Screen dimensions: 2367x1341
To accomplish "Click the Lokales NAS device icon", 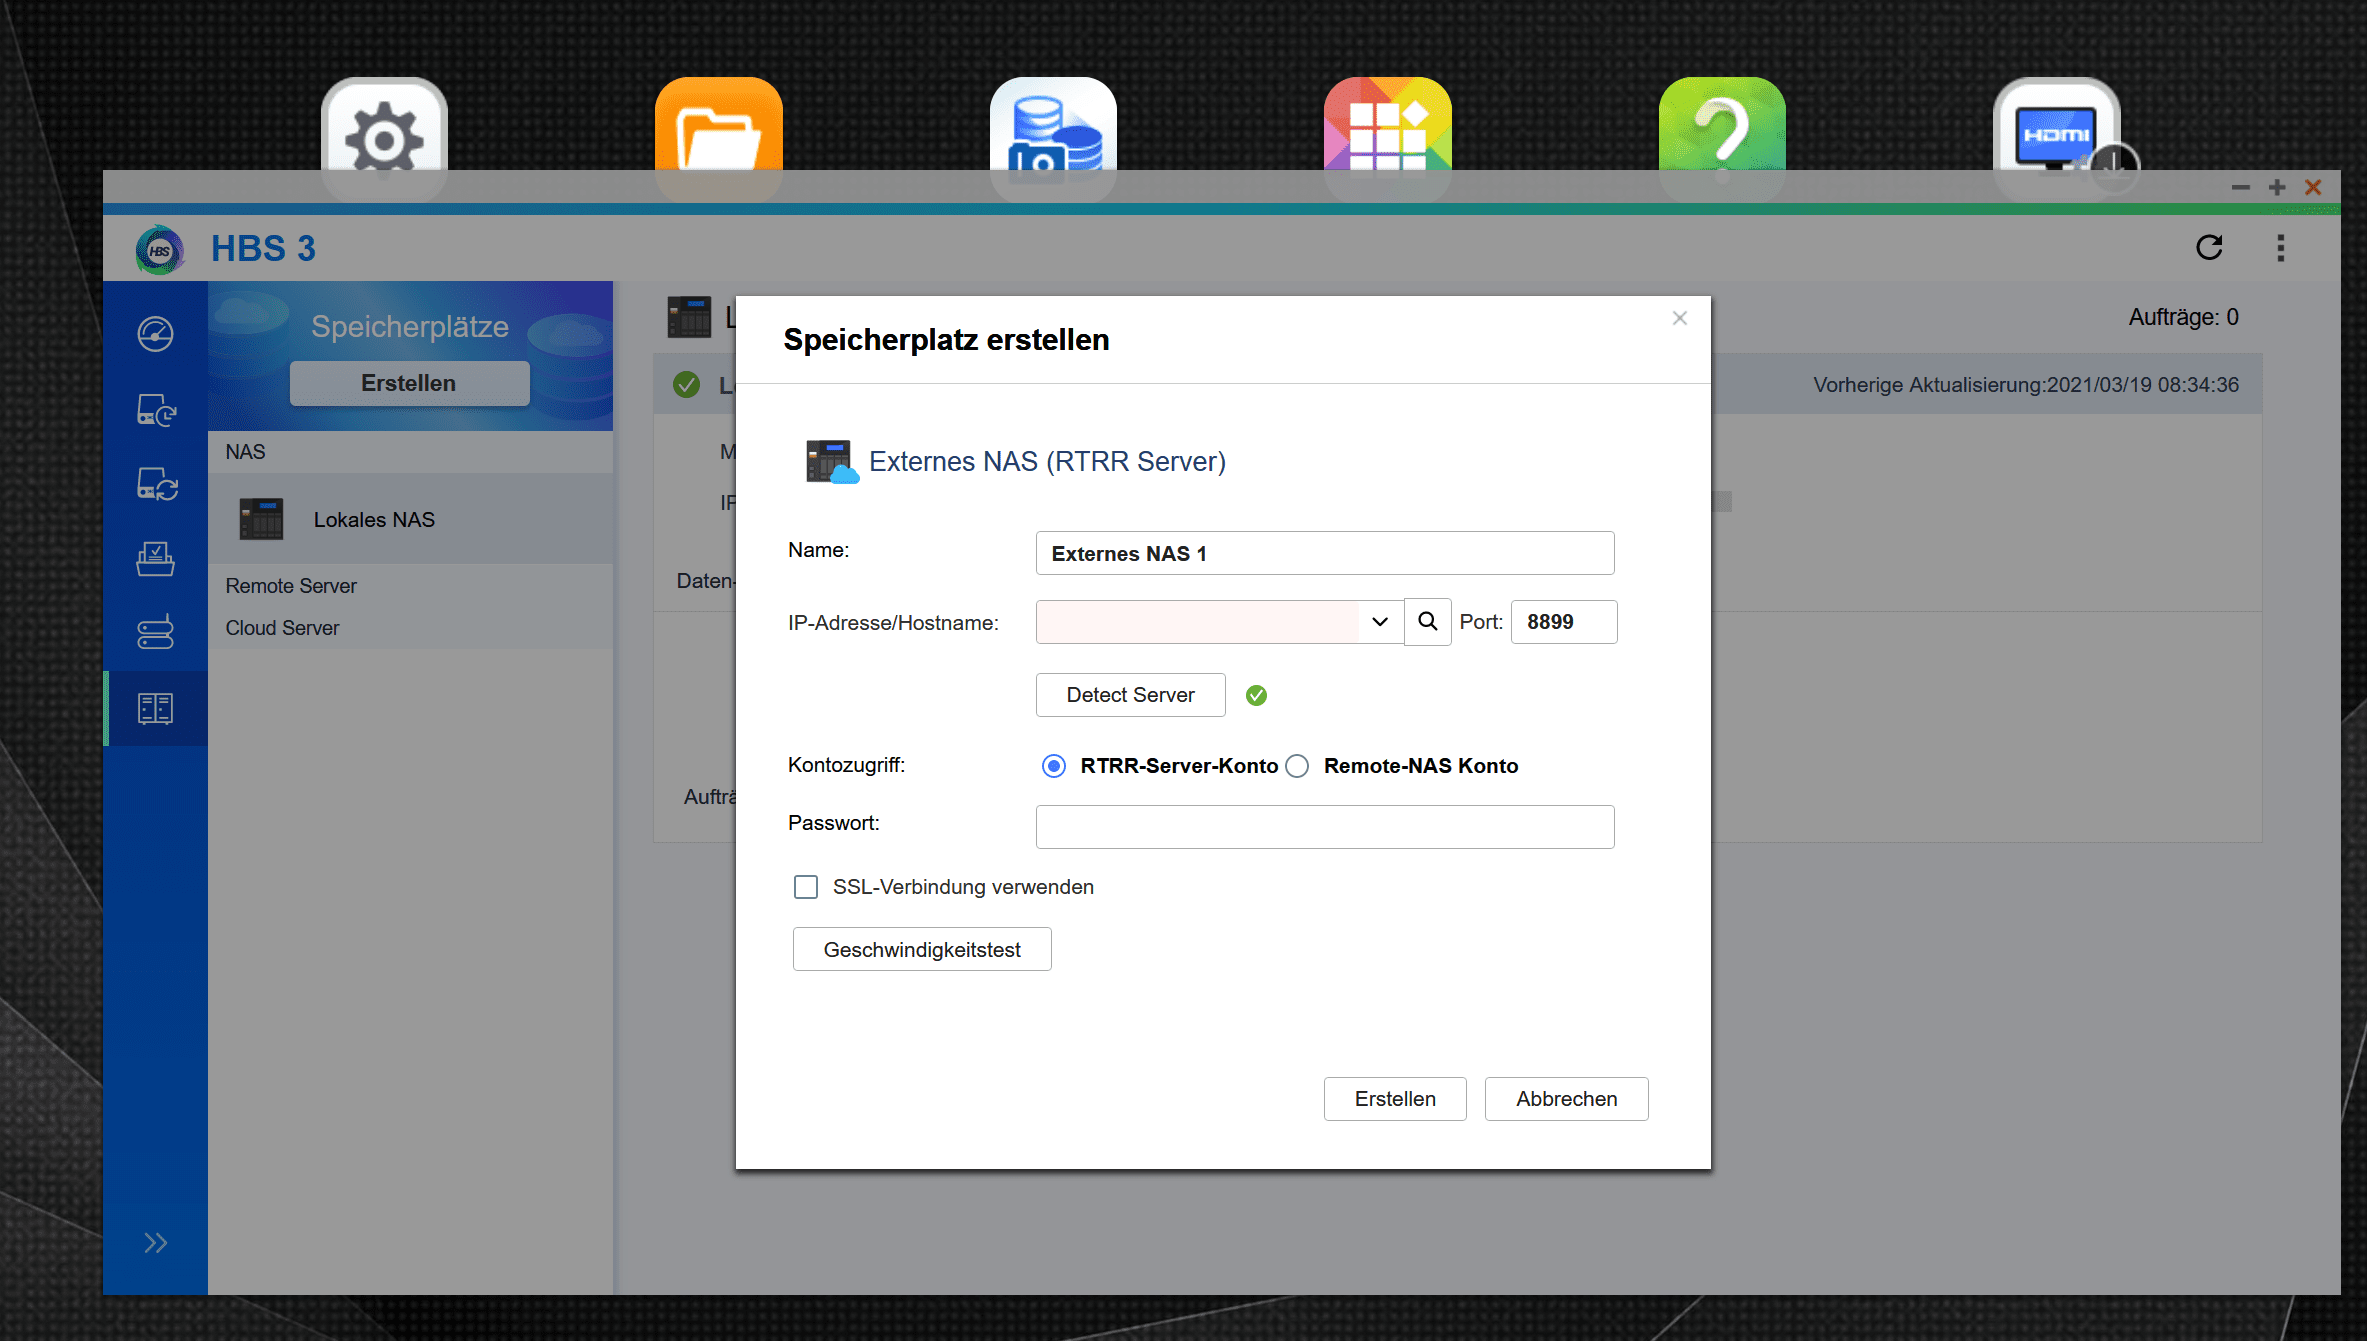I will pos(261,519).
